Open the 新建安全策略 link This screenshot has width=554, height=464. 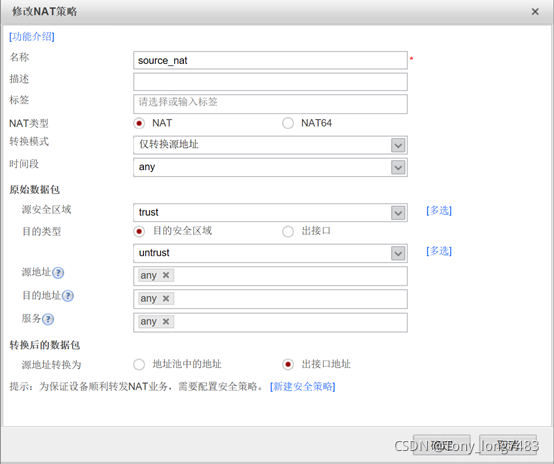click(302, 387)
